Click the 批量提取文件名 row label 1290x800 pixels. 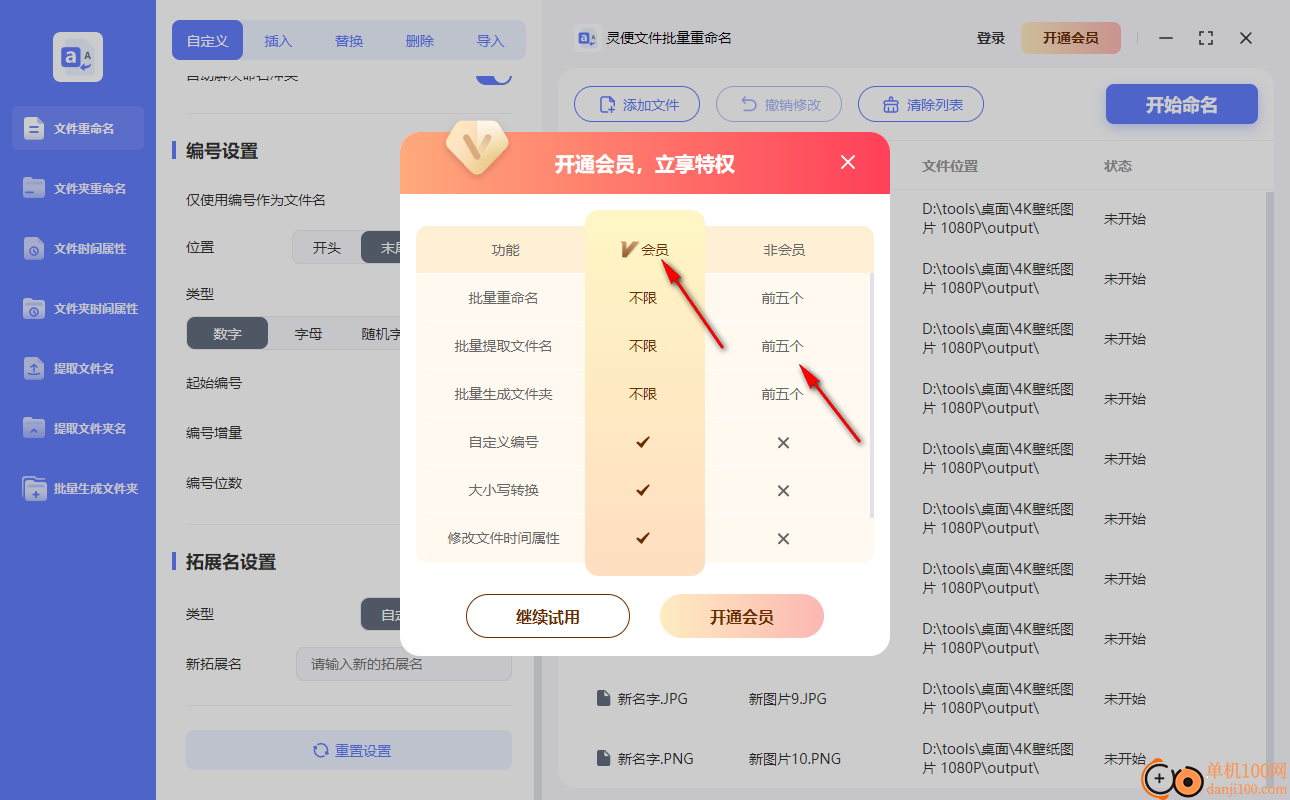click(x=503, y=346)
